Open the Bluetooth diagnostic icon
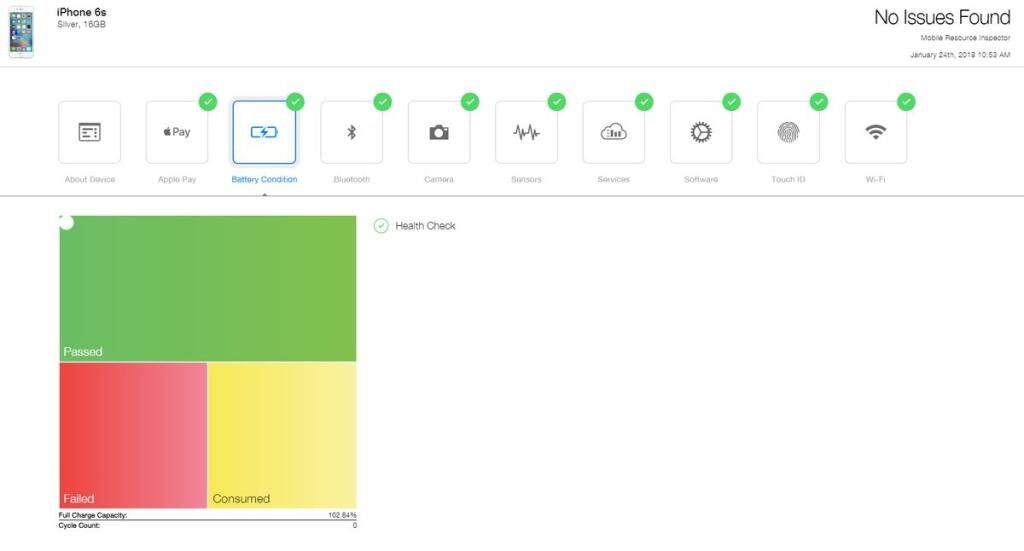 tap(351, 133)
